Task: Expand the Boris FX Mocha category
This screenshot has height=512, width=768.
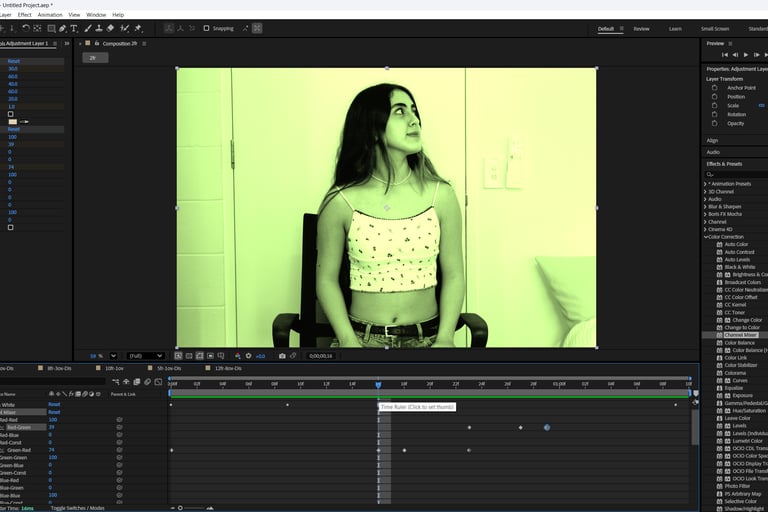Action: pos(705,214)
